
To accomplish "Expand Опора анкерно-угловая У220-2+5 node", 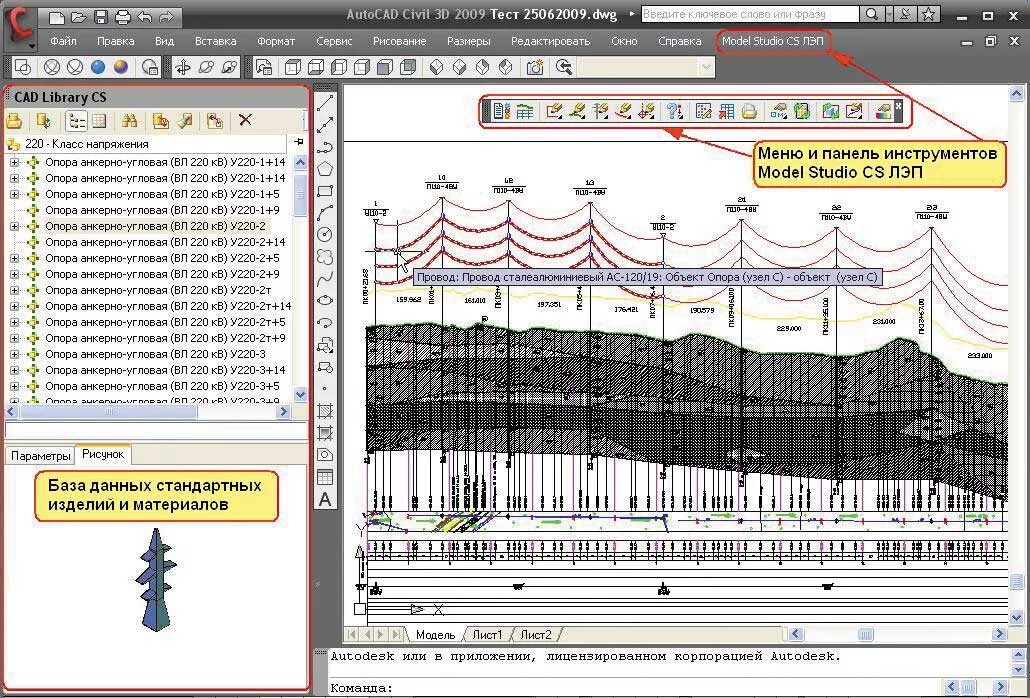I will [14, 258].
